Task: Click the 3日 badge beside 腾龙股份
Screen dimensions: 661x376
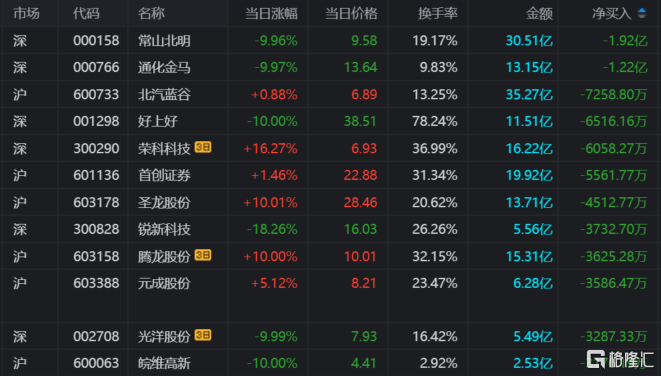Action: coord(203,255)
